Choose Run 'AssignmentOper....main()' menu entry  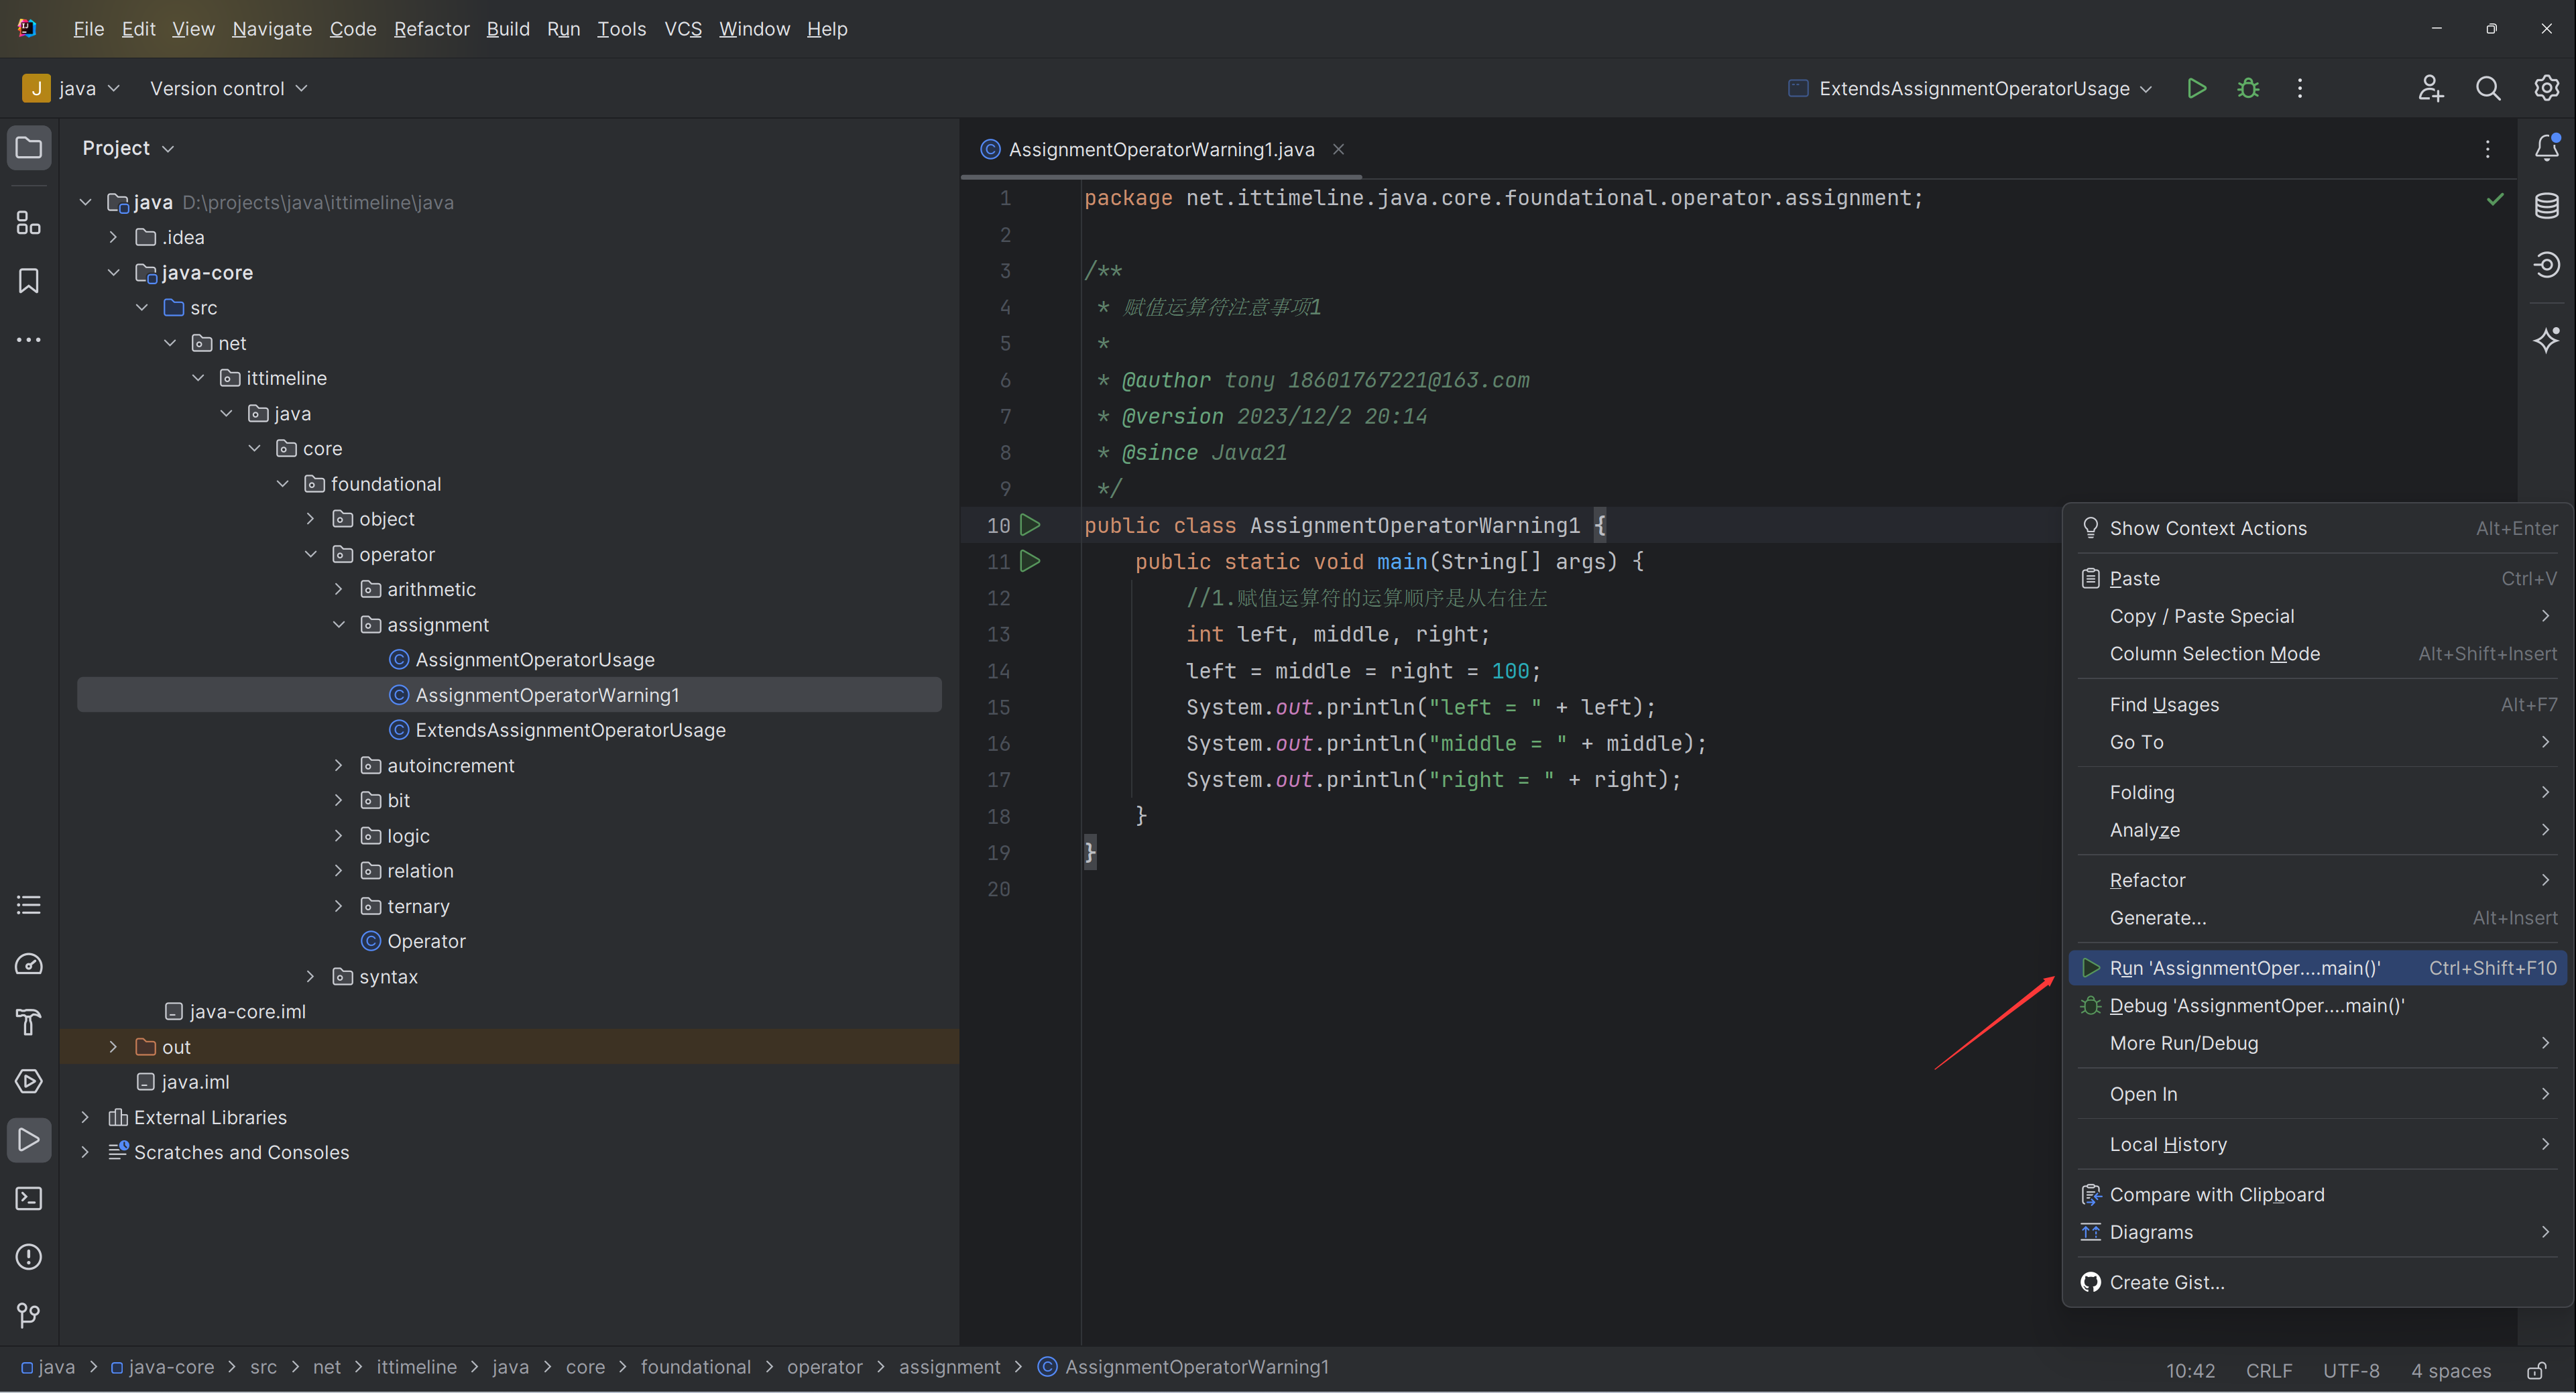[x=2318, y=968]
